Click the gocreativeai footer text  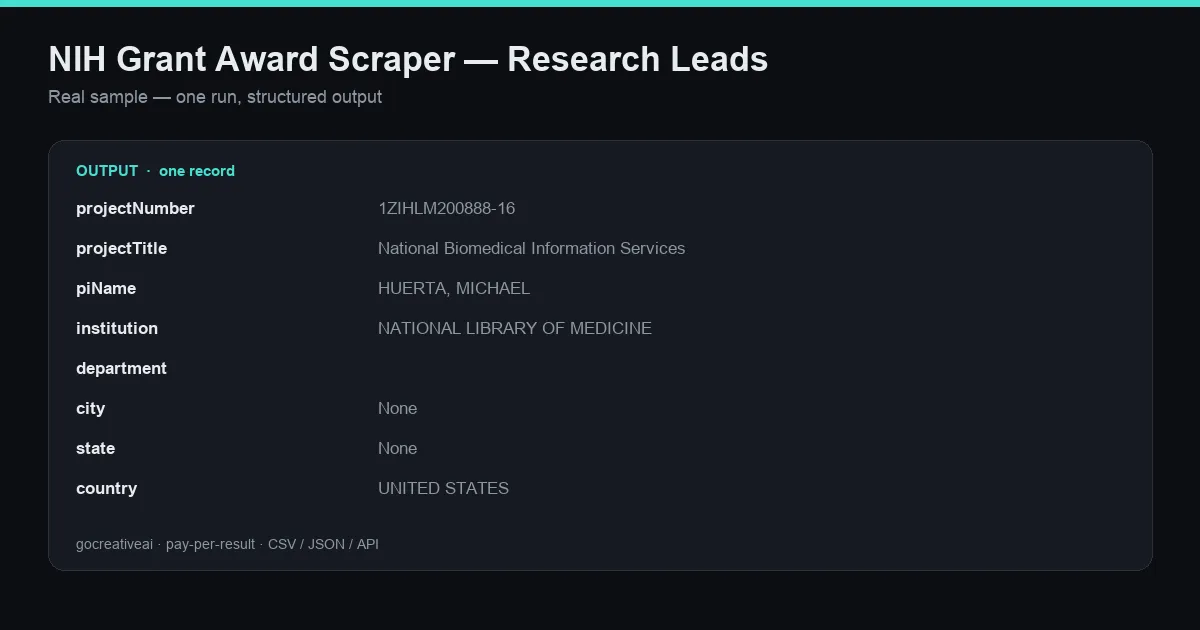114,545
